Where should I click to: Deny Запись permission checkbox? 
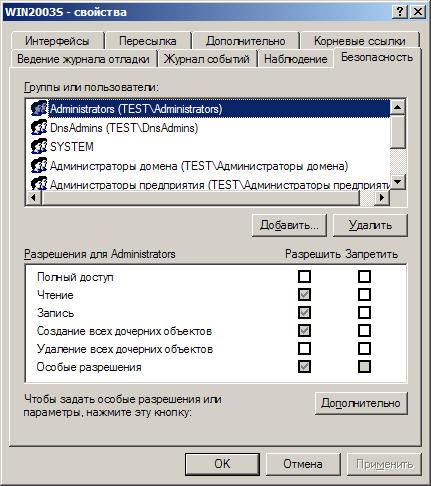[364, 312]
